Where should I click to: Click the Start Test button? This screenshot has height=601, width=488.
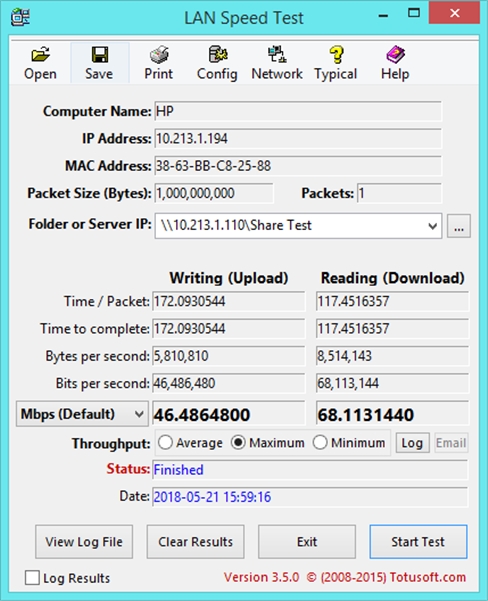tap(418, 542)
